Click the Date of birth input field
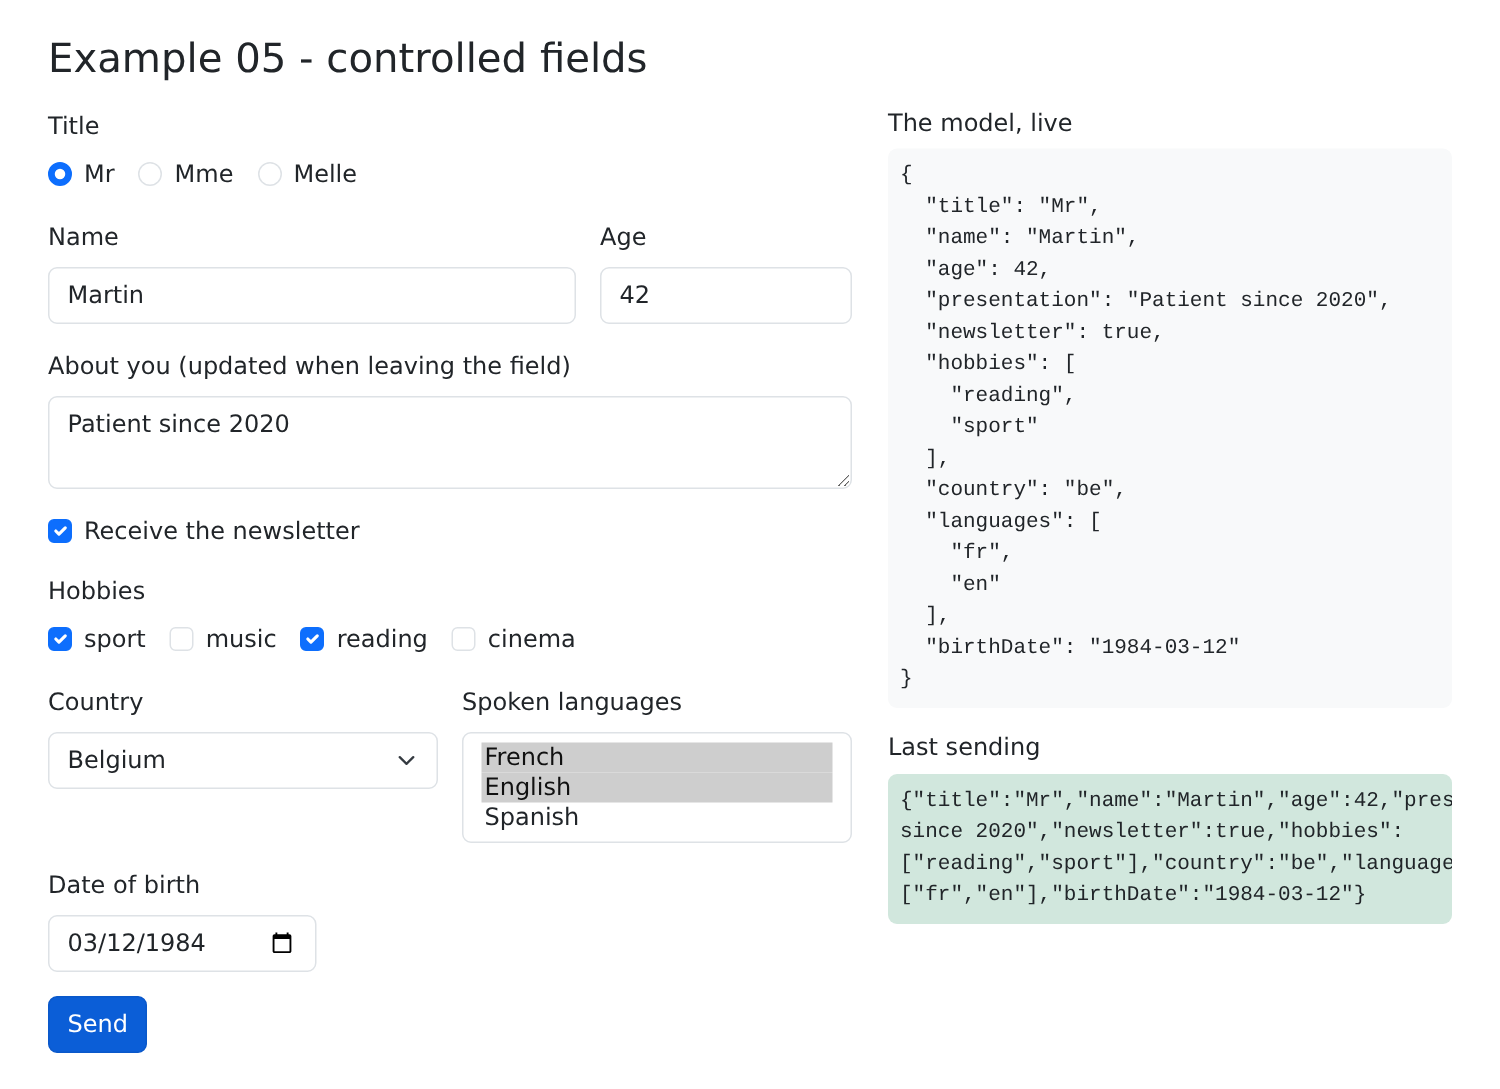The image size is (1500, 1089). click(182, 943)
